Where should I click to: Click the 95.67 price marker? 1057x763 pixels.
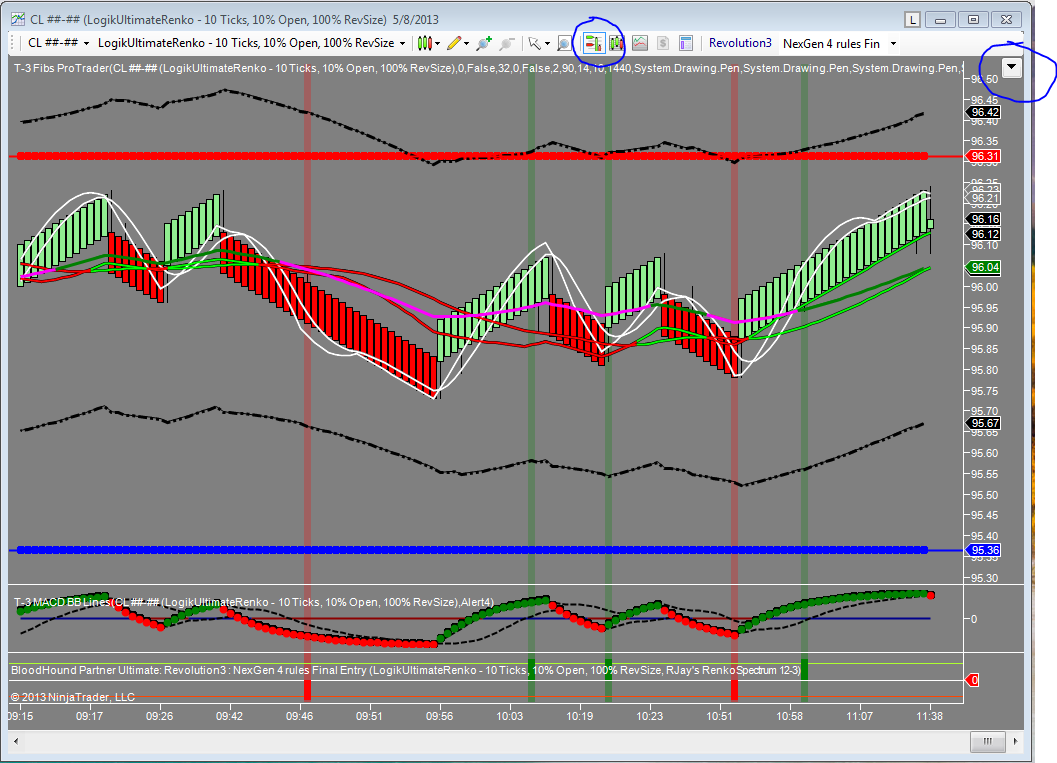pyautogui.click(x=984, y=423)
